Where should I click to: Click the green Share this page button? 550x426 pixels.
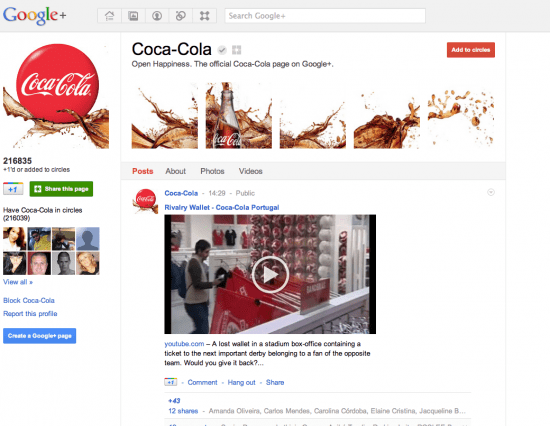point(61,189)
